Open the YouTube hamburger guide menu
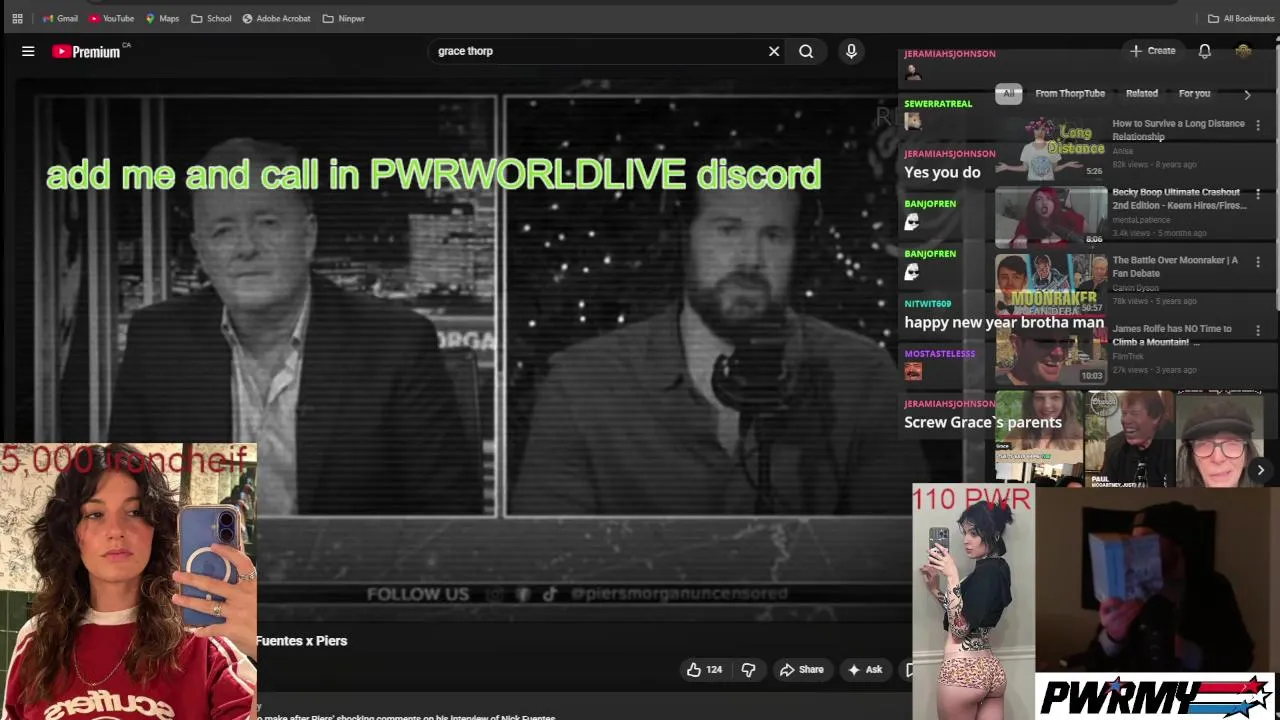The image size is (1280, 720). [x=28, y=51]
